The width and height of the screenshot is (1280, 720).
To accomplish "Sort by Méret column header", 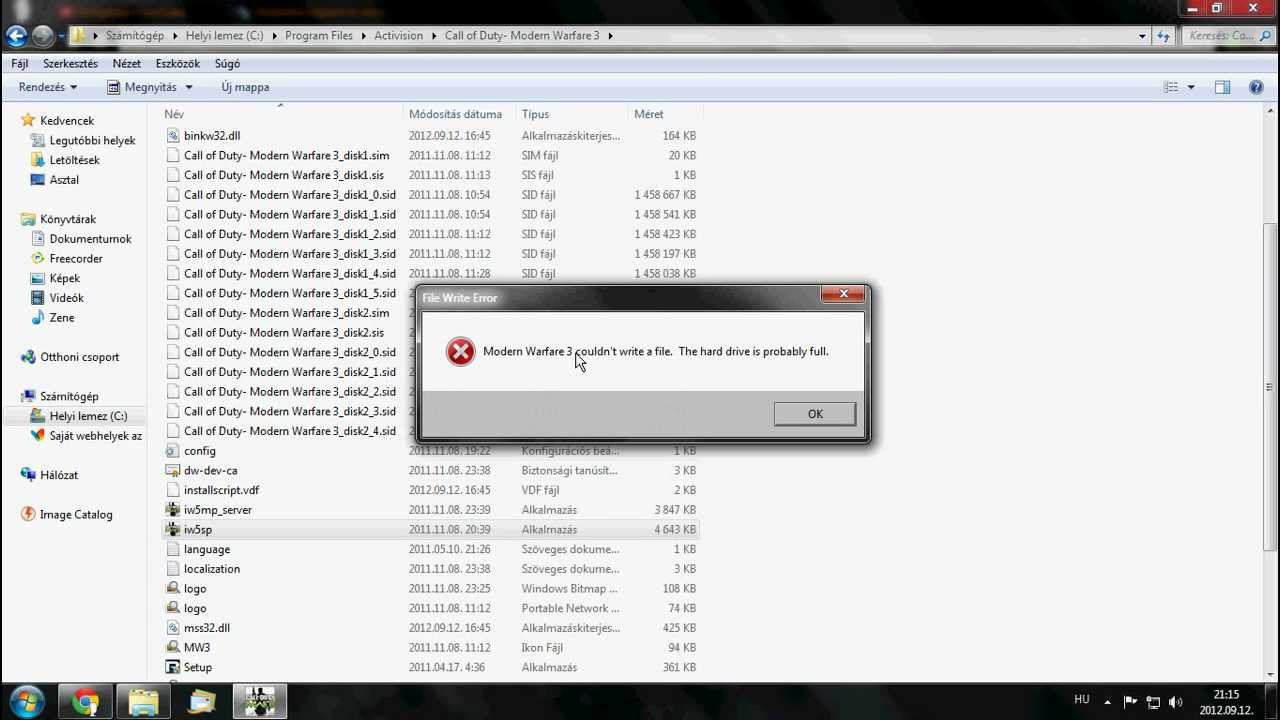I will pyautogui.click(x=664, y=114).
